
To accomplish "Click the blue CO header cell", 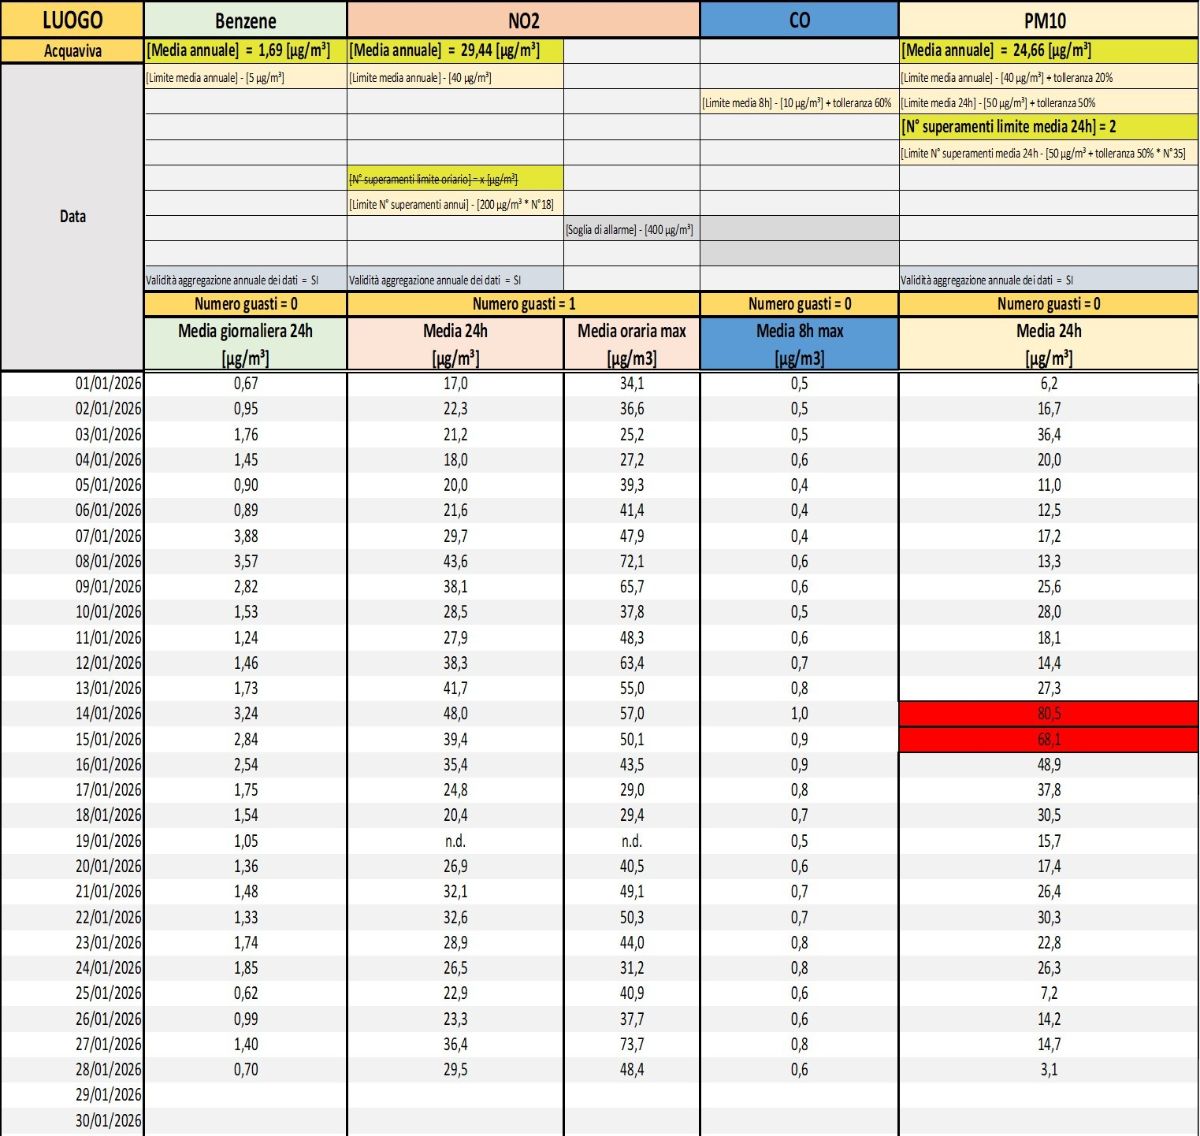I will point(799,19).
